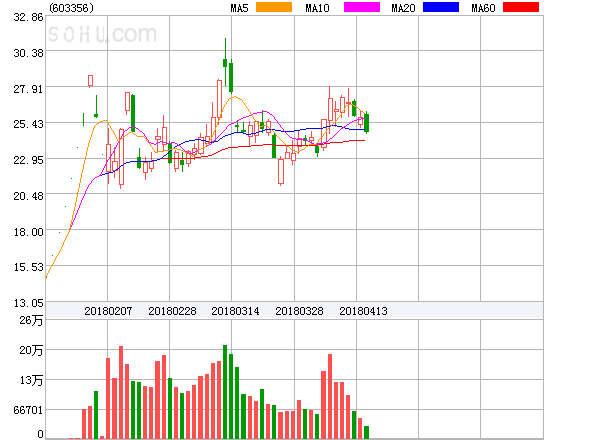Click the 20180413 date label
Image resolution: width=600 pixels, height=440 pixels.
(x=363, y=311)
